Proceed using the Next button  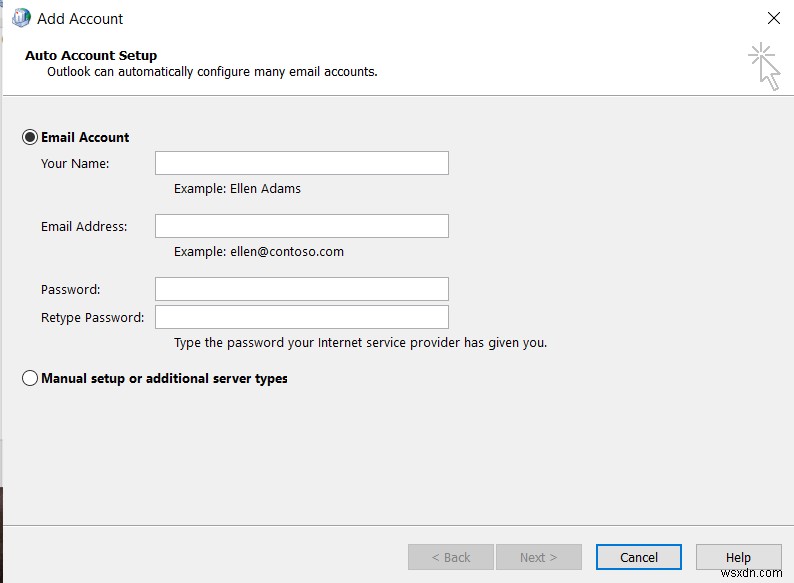[538, 557]
